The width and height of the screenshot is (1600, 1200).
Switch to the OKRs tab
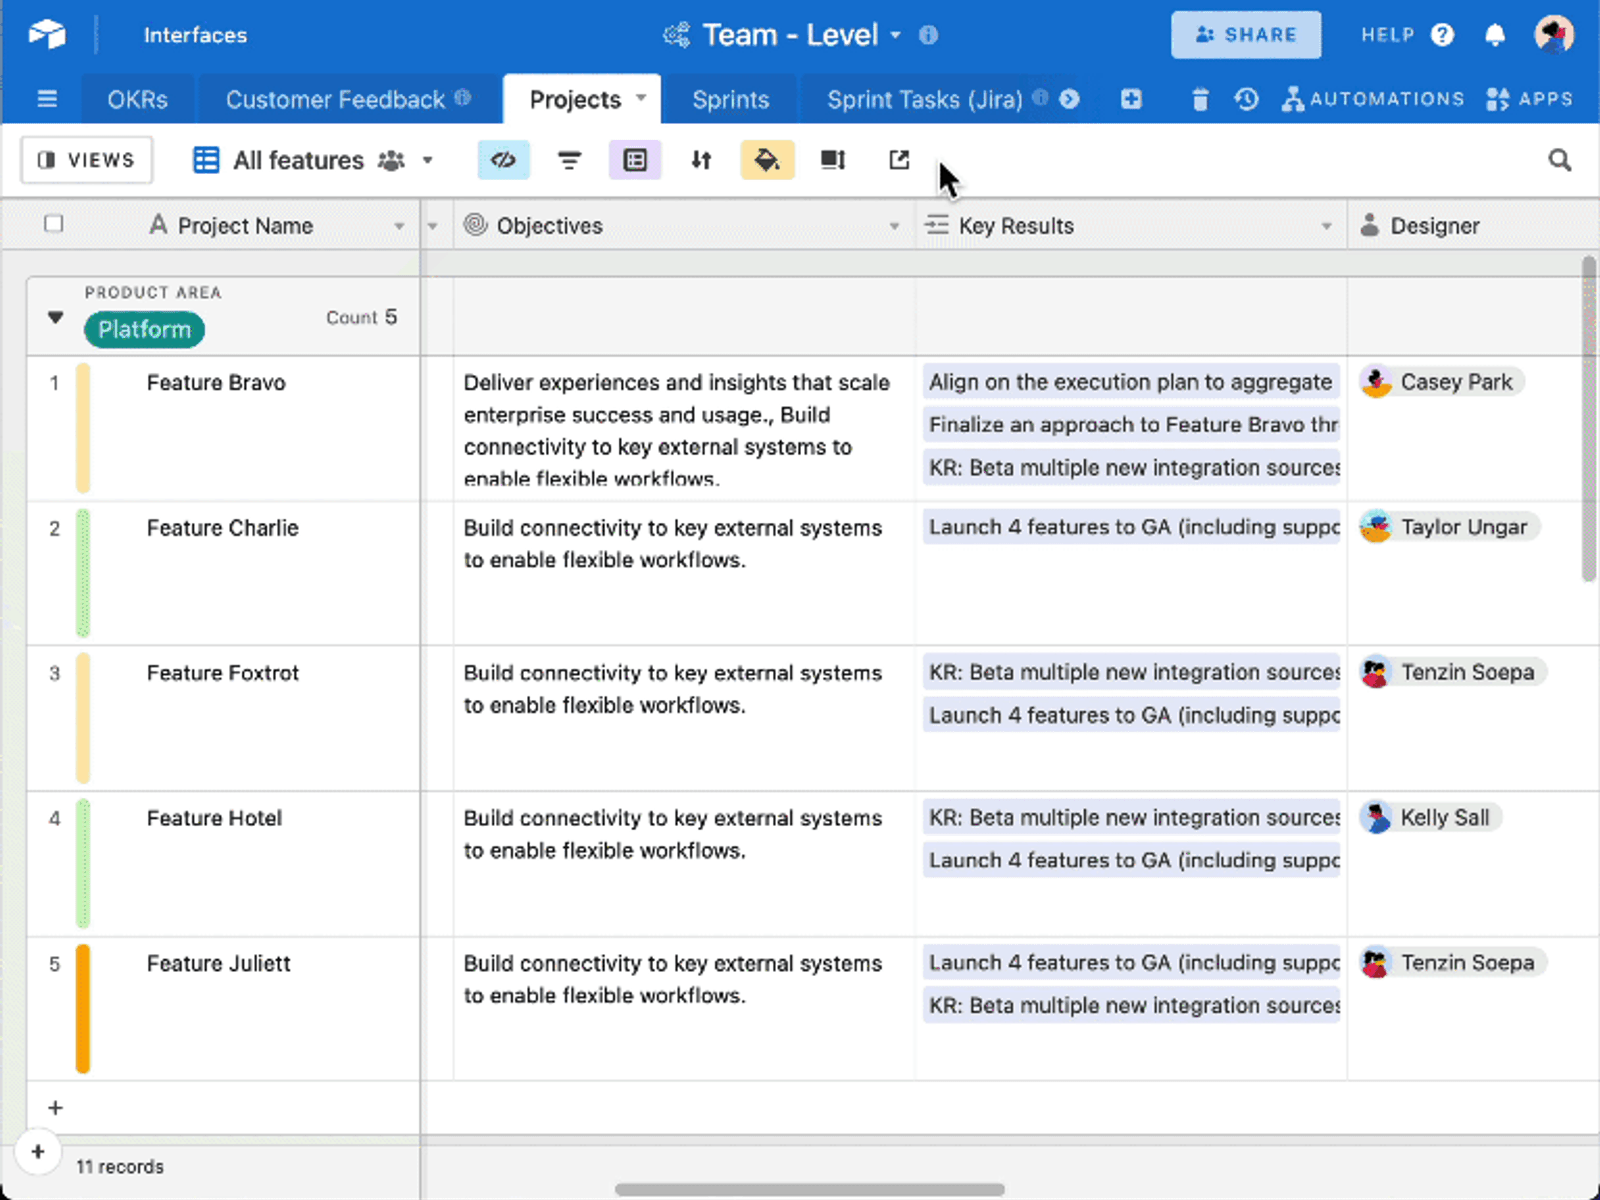click(x=138, y=100)
